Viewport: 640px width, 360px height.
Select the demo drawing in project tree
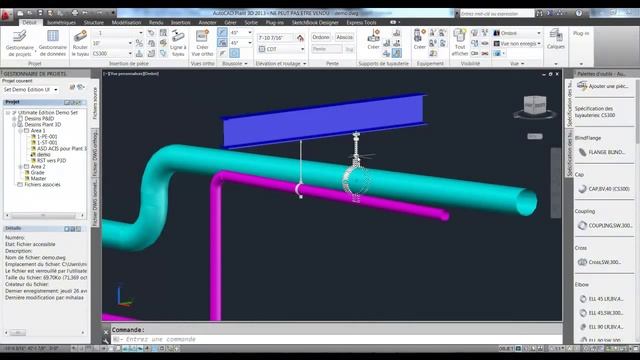click(43, 155)
